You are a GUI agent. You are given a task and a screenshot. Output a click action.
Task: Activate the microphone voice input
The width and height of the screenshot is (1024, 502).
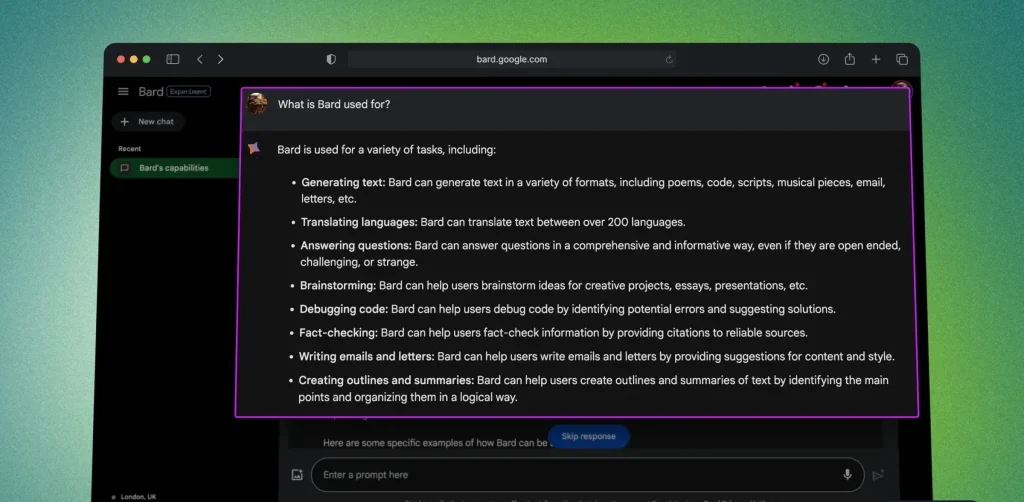tap(847, 475)
